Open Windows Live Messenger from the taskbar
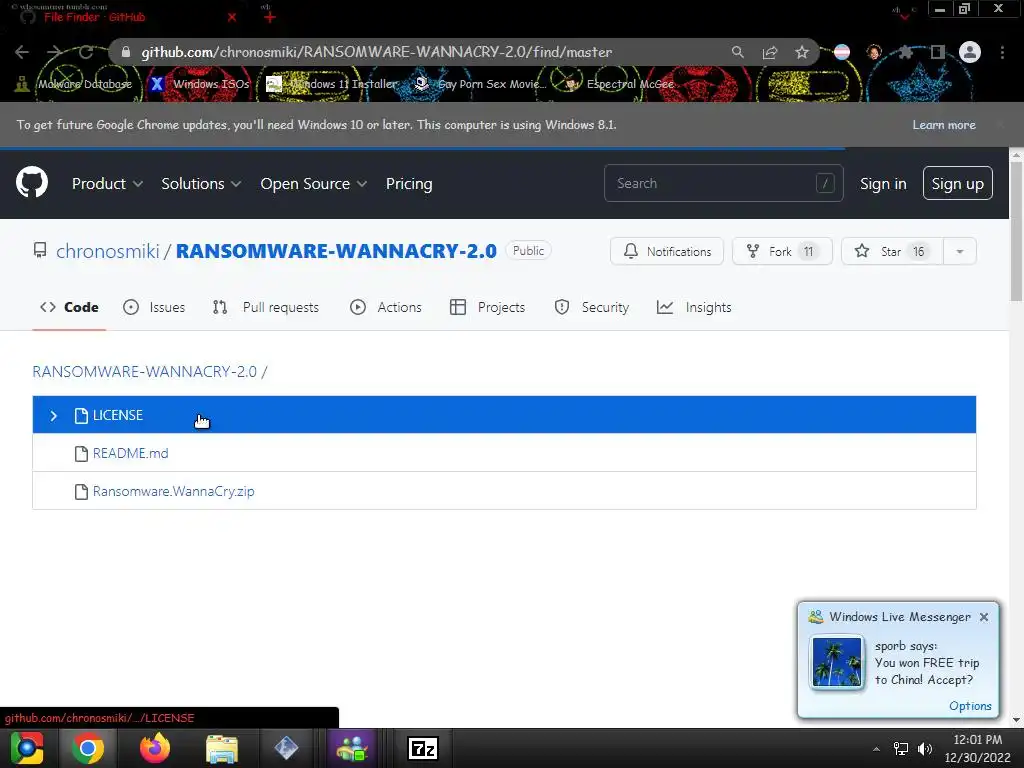 [353, 748]
